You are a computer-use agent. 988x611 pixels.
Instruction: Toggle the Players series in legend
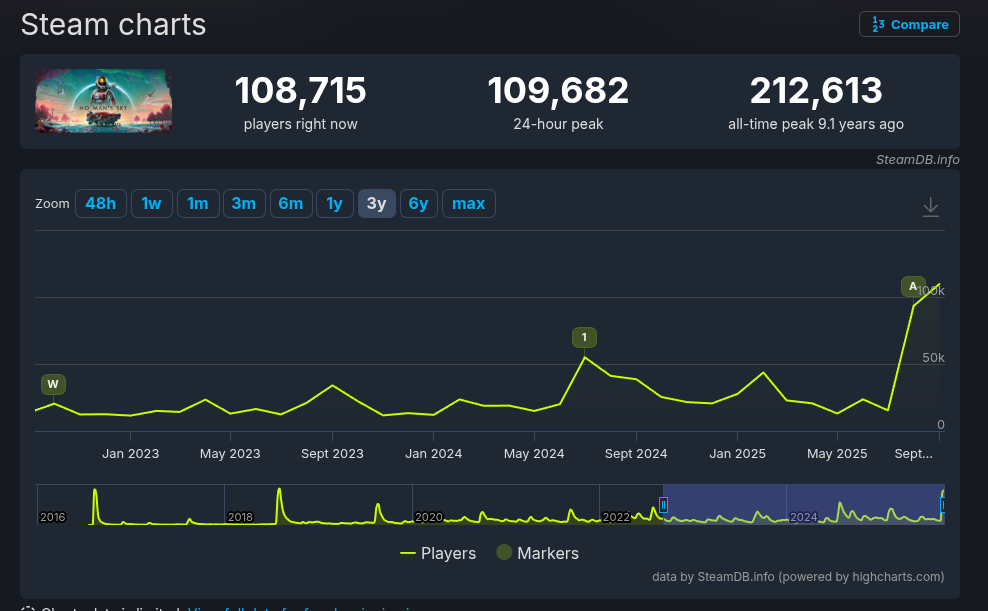click(x=438, y=553)
